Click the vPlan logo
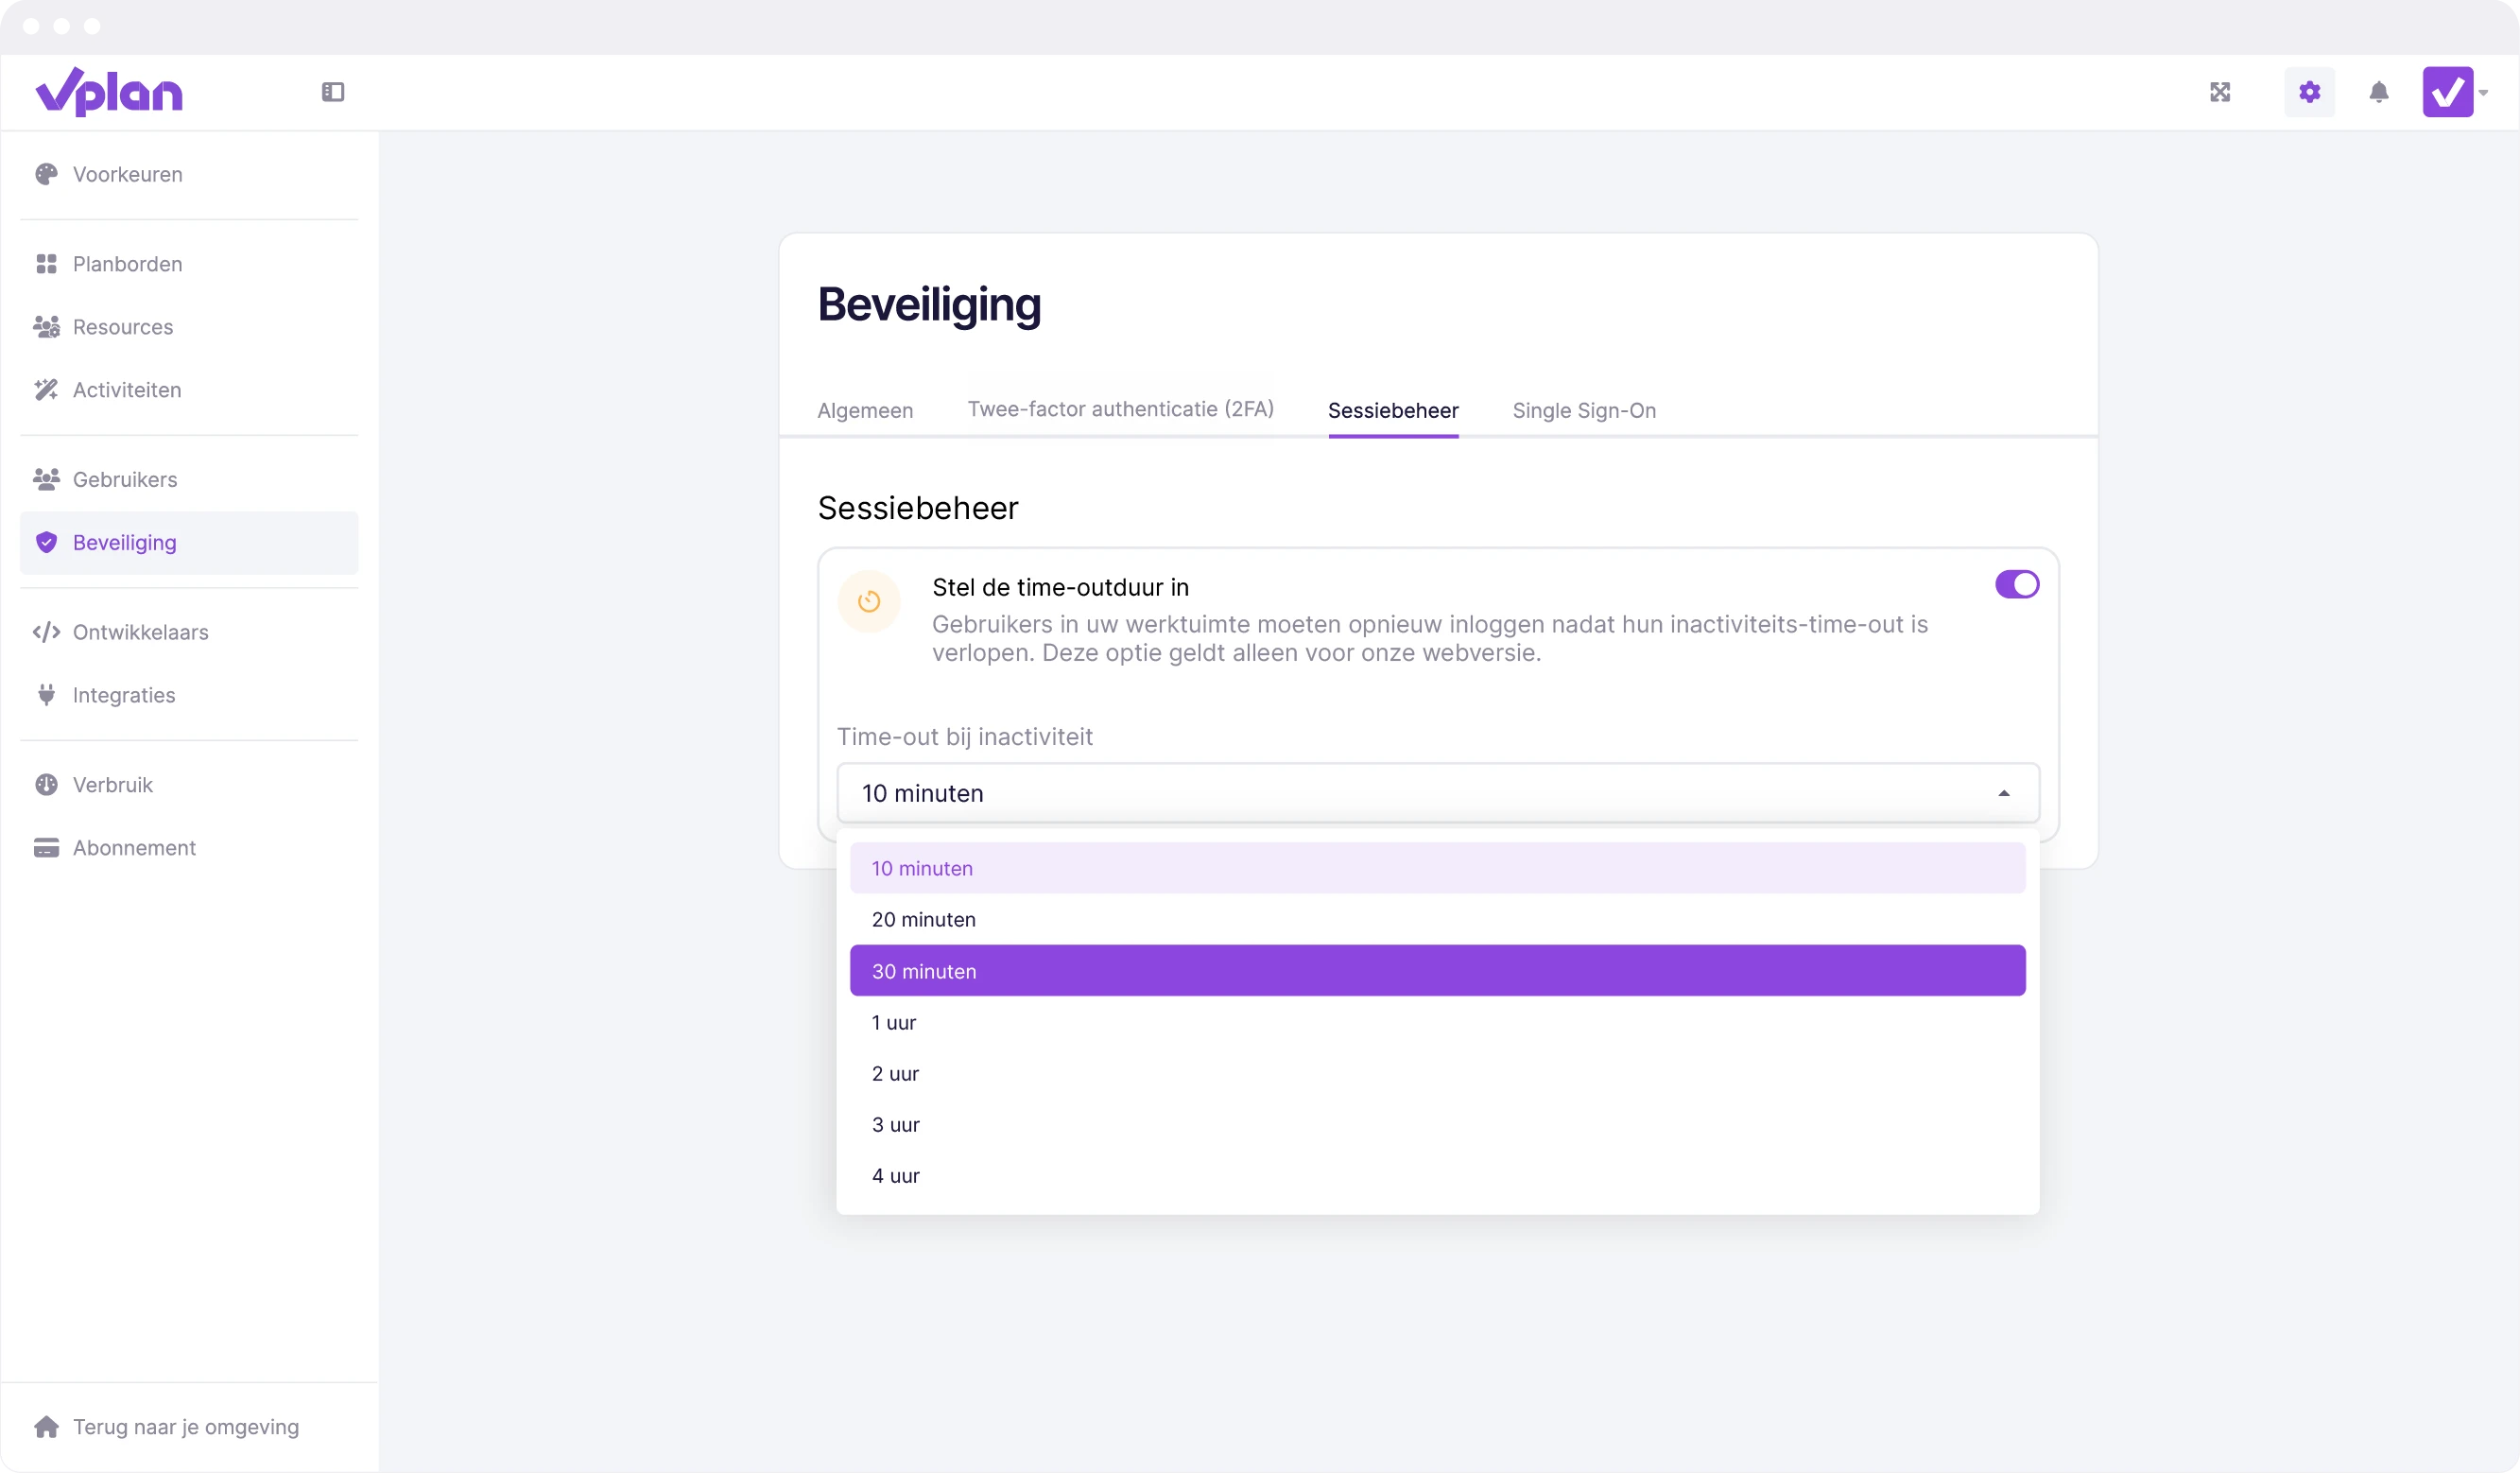 [x=109, y=91]
